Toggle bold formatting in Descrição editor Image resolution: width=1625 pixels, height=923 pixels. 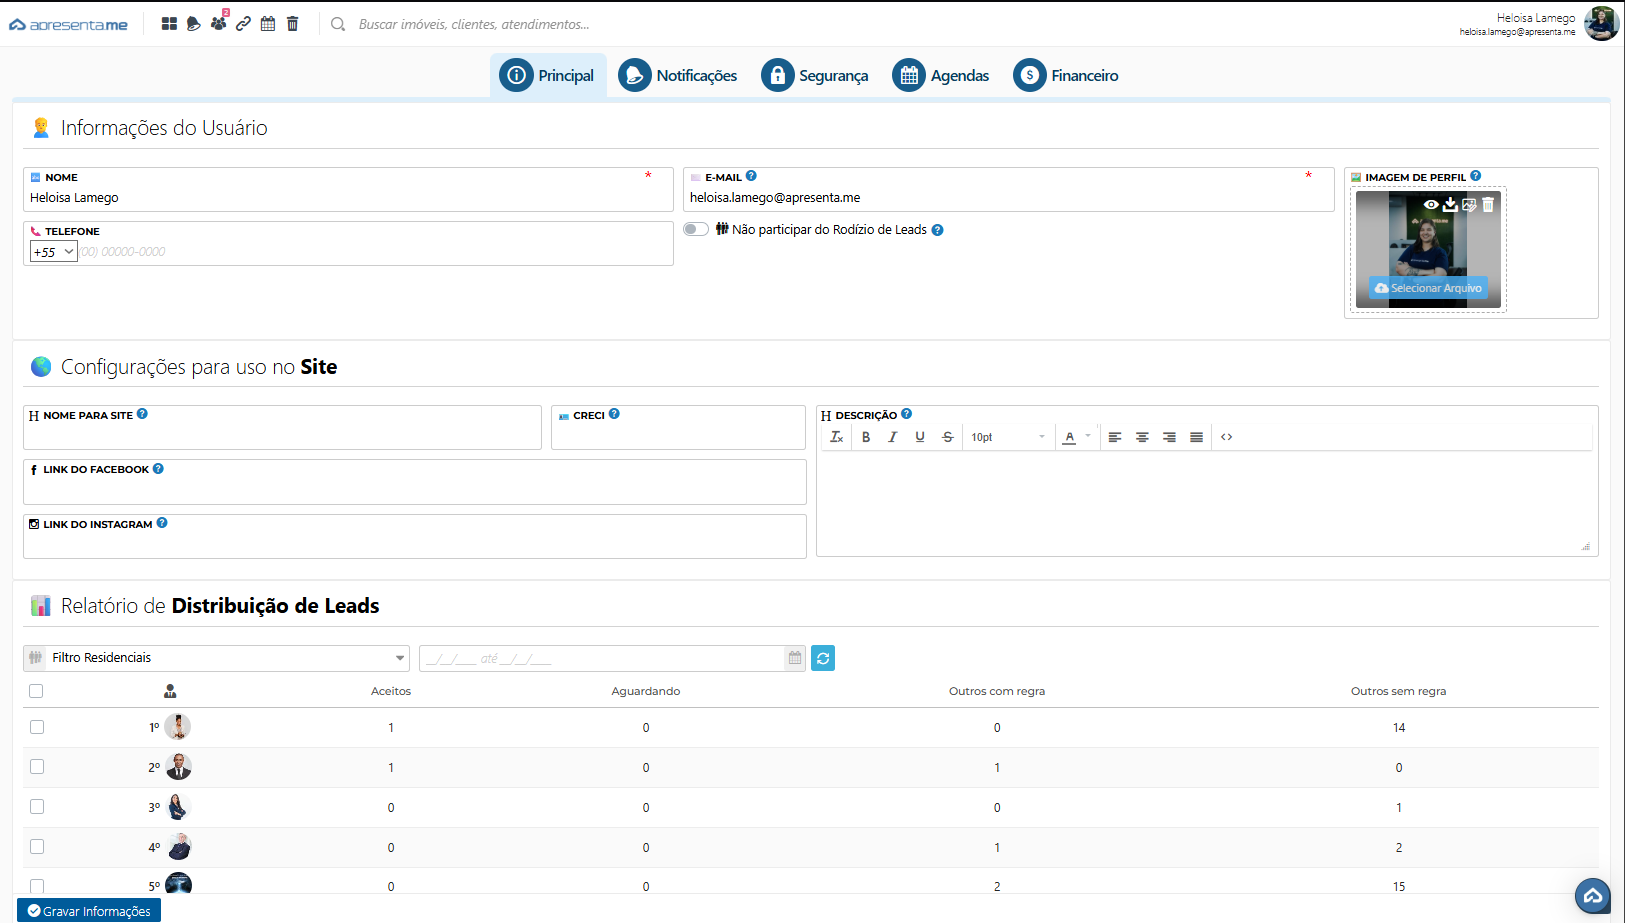point(866,437)
